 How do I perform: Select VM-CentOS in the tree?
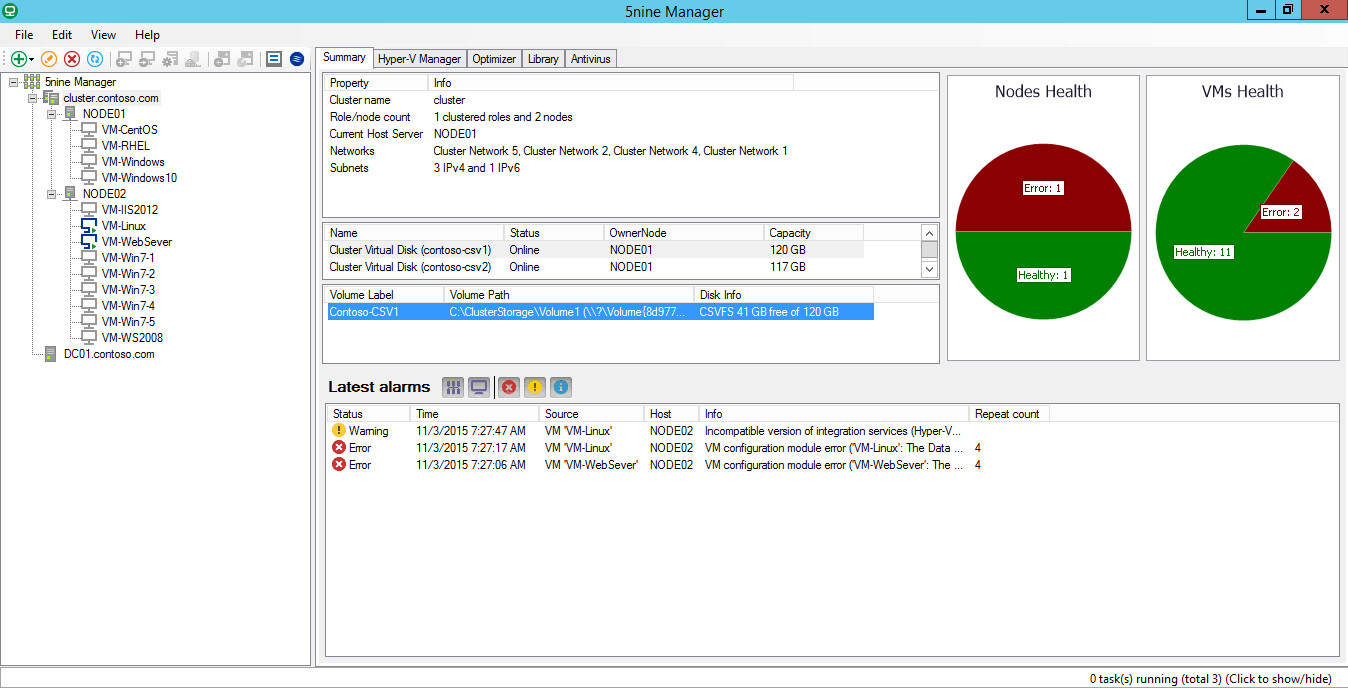[130, 130]
